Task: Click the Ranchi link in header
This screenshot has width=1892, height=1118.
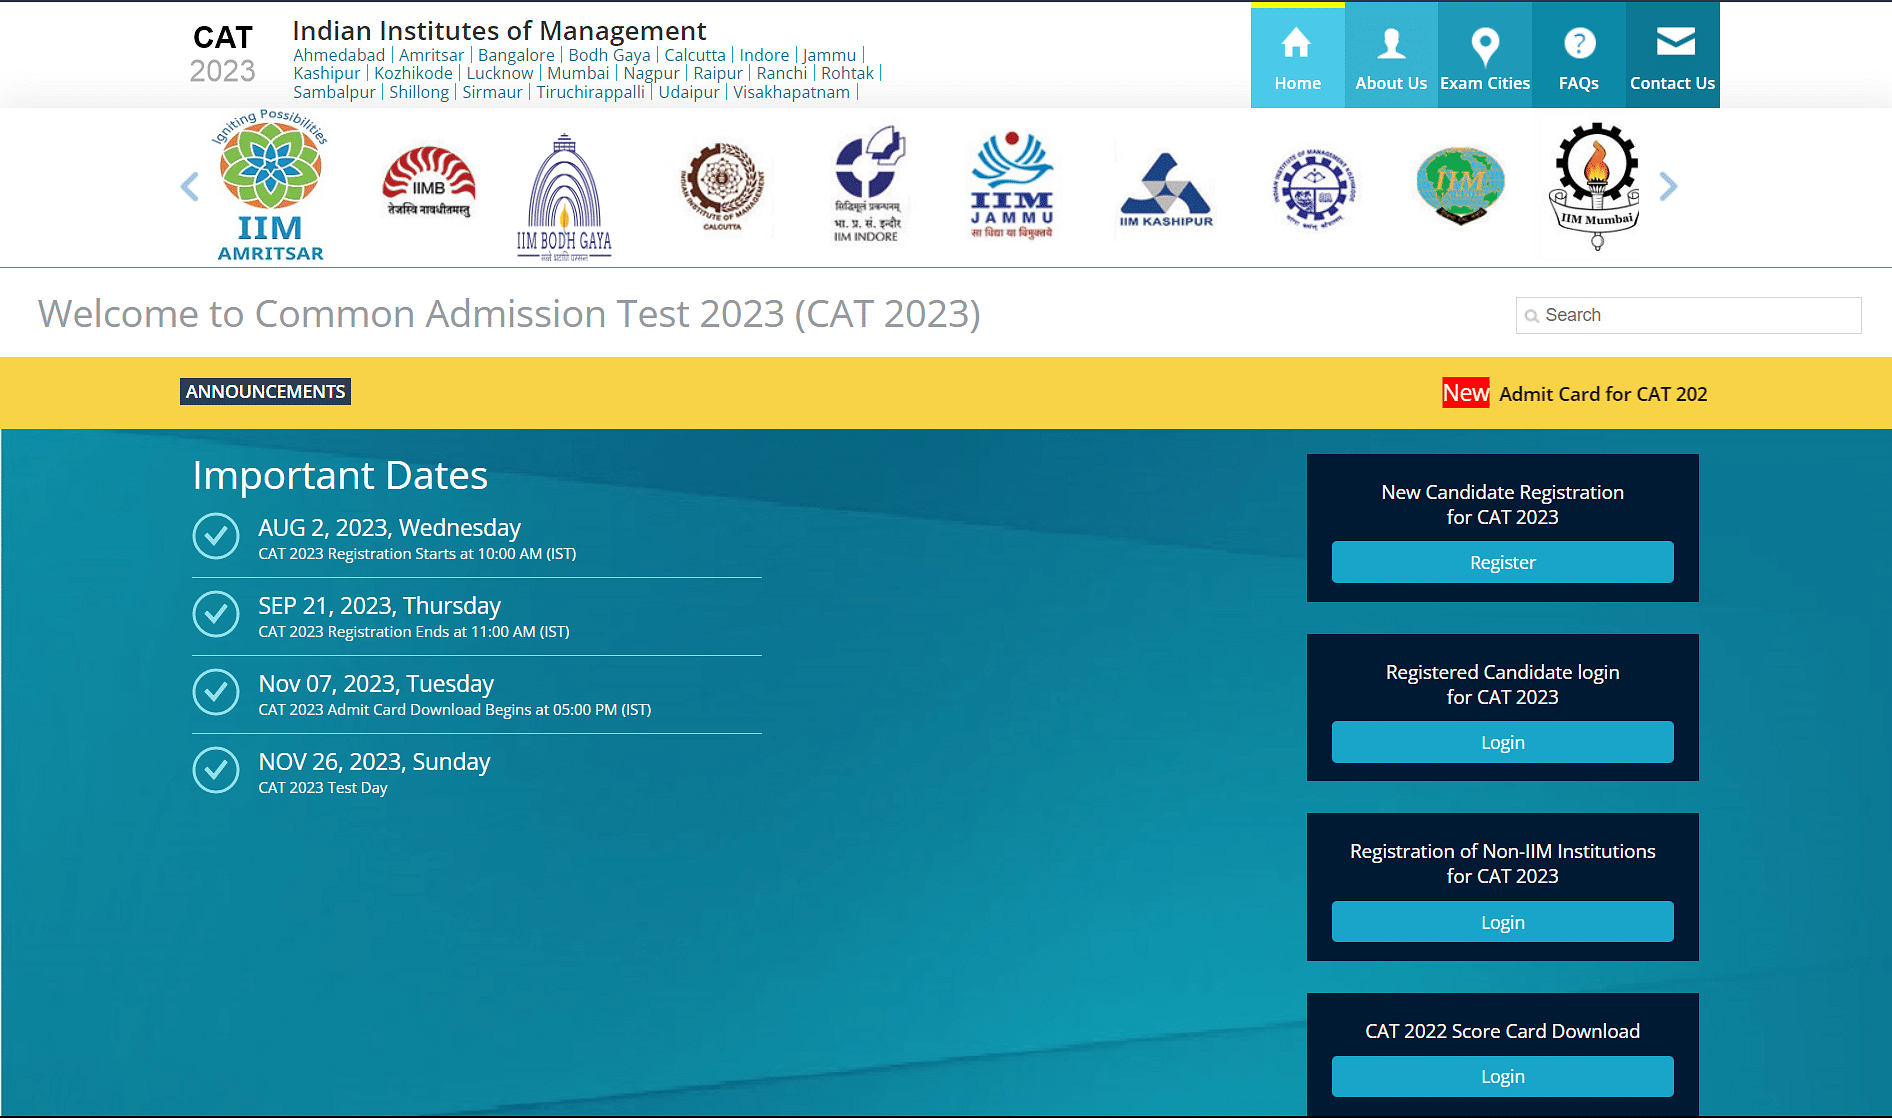Action: [782, 73]
